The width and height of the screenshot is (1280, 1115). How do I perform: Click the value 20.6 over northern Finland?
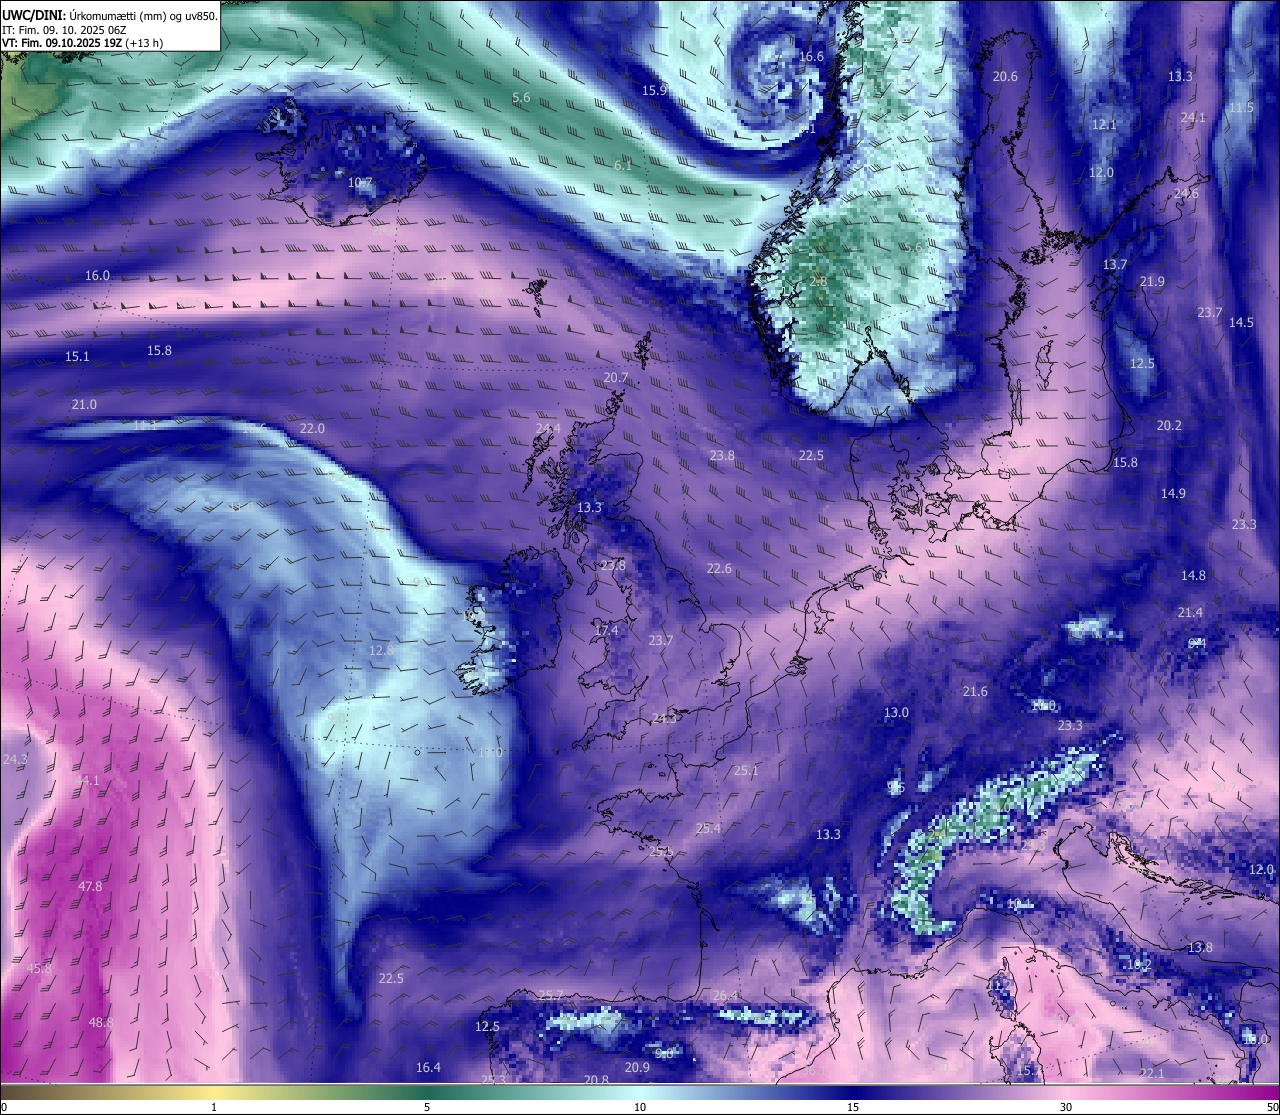[x=1005, y=77]
